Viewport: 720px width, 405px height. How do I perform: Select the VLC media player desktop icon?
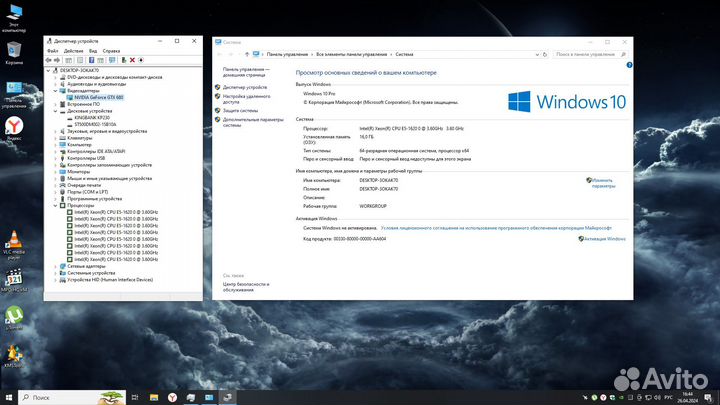[14, 245]
